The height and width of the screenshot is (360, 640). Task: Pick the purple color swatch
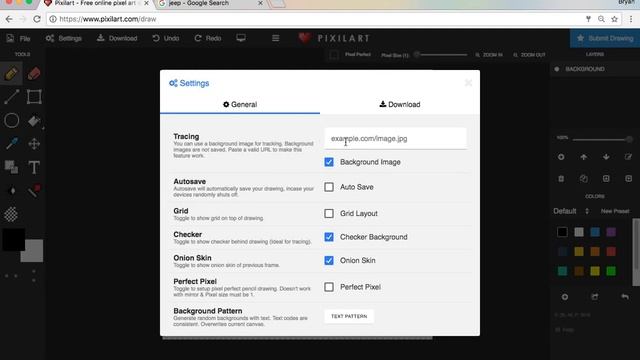click(611, 232)
